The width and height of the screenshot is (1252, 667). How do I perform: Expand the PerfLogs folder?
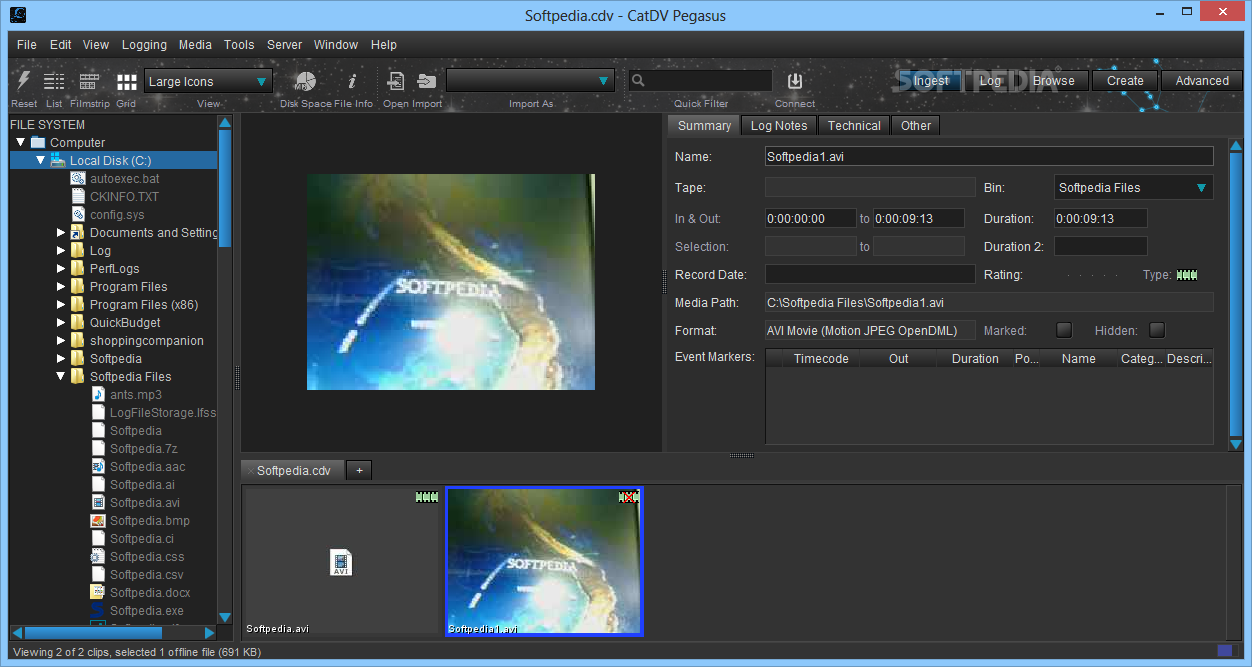(x=61, y=268)
